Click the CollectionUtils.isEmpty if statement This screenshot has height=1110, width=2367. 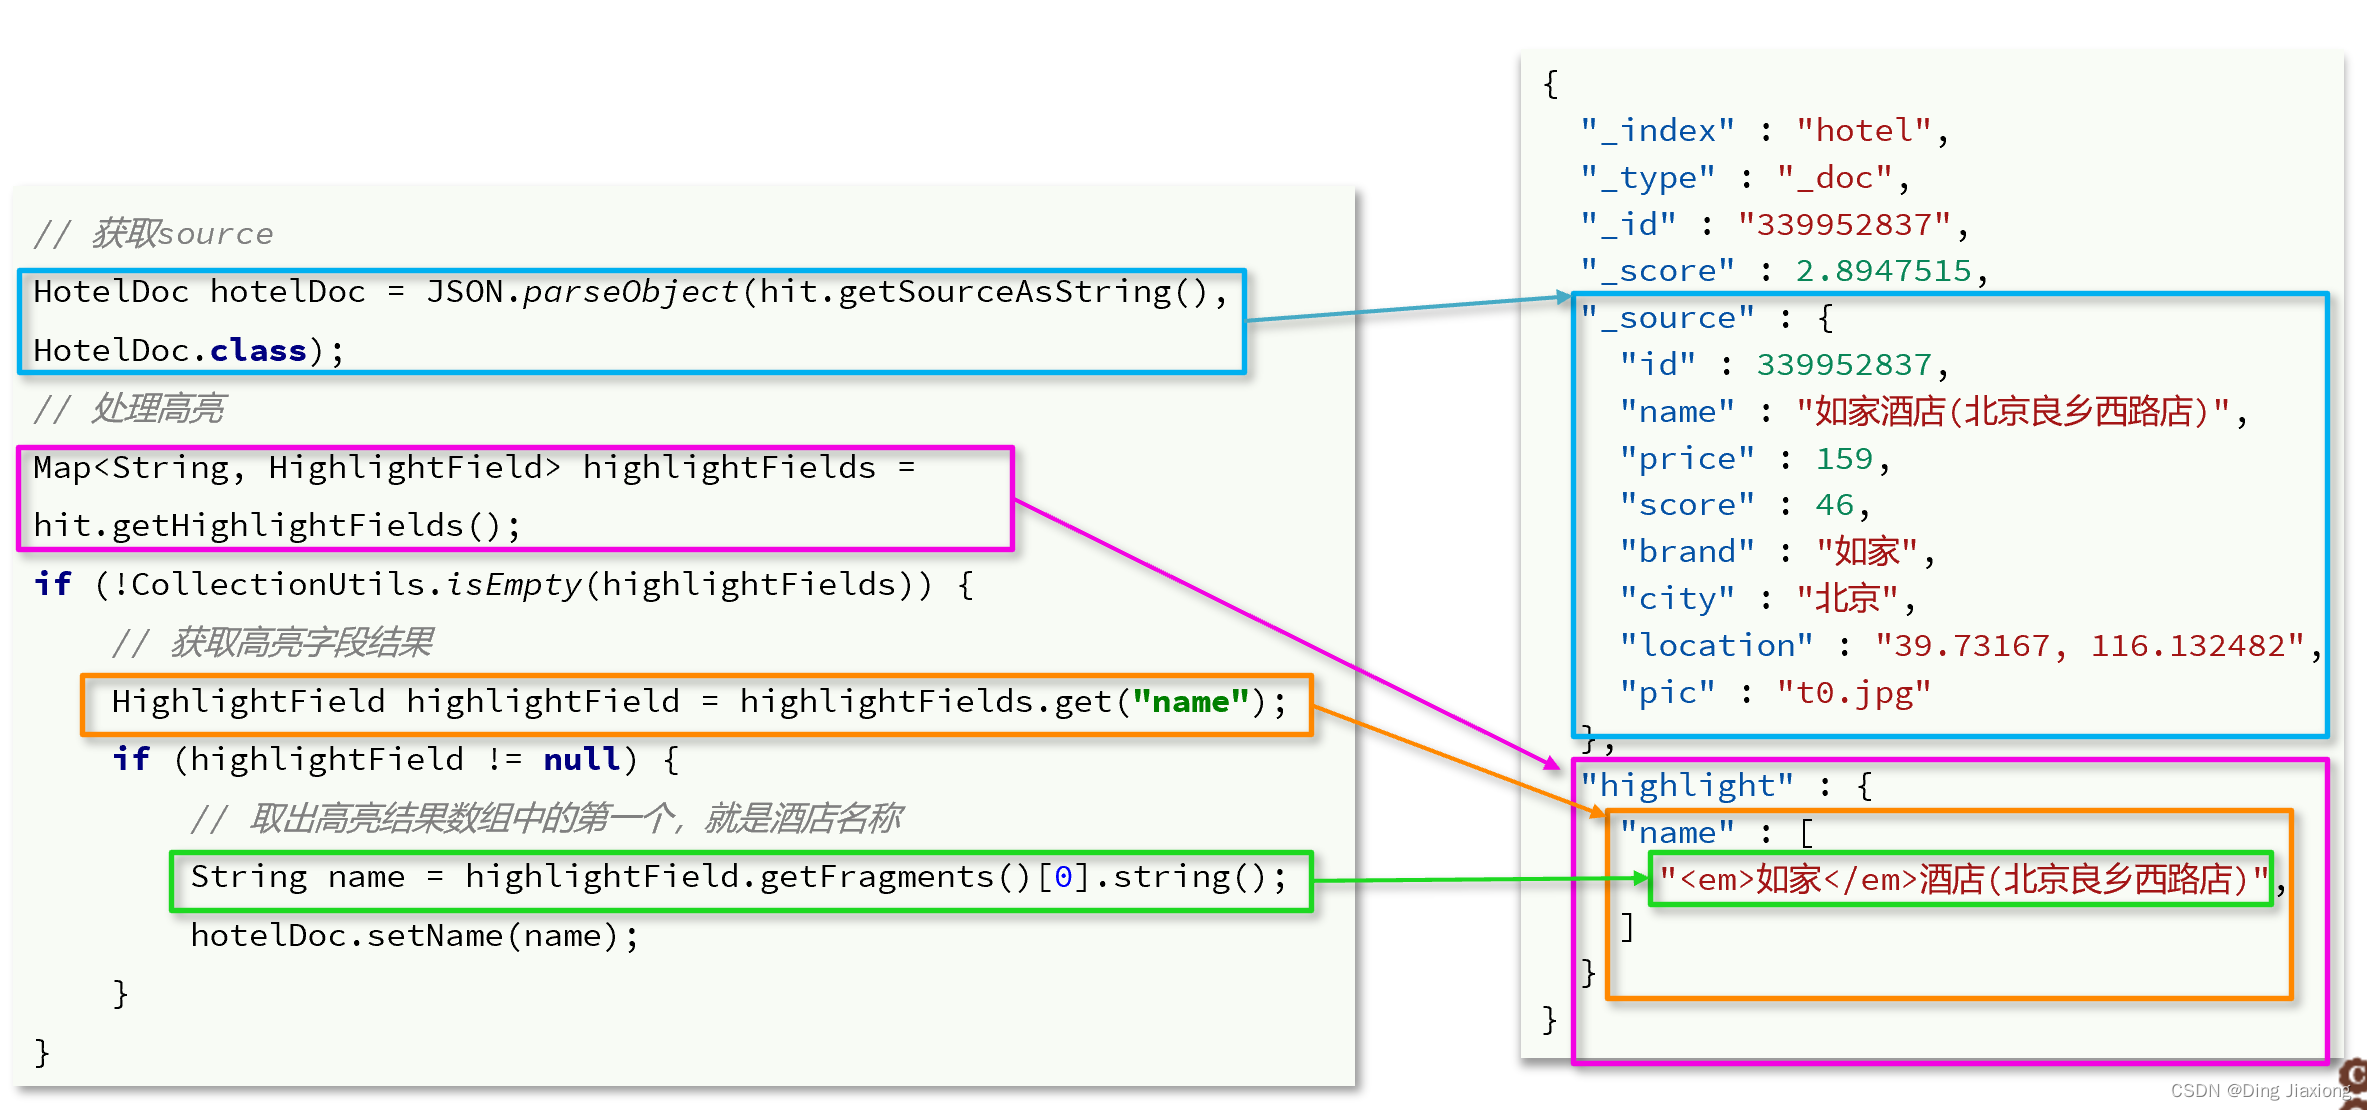[x=503, y=585]
